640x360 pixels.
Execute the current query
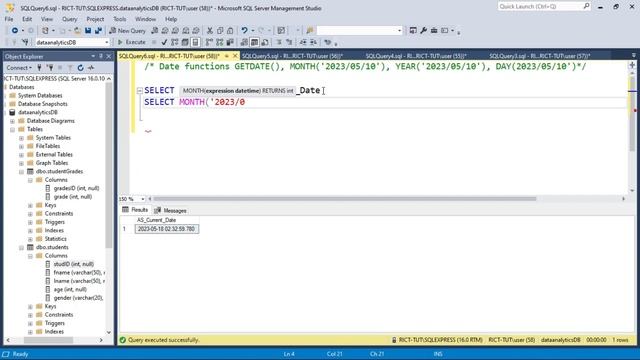coord(131,42)
